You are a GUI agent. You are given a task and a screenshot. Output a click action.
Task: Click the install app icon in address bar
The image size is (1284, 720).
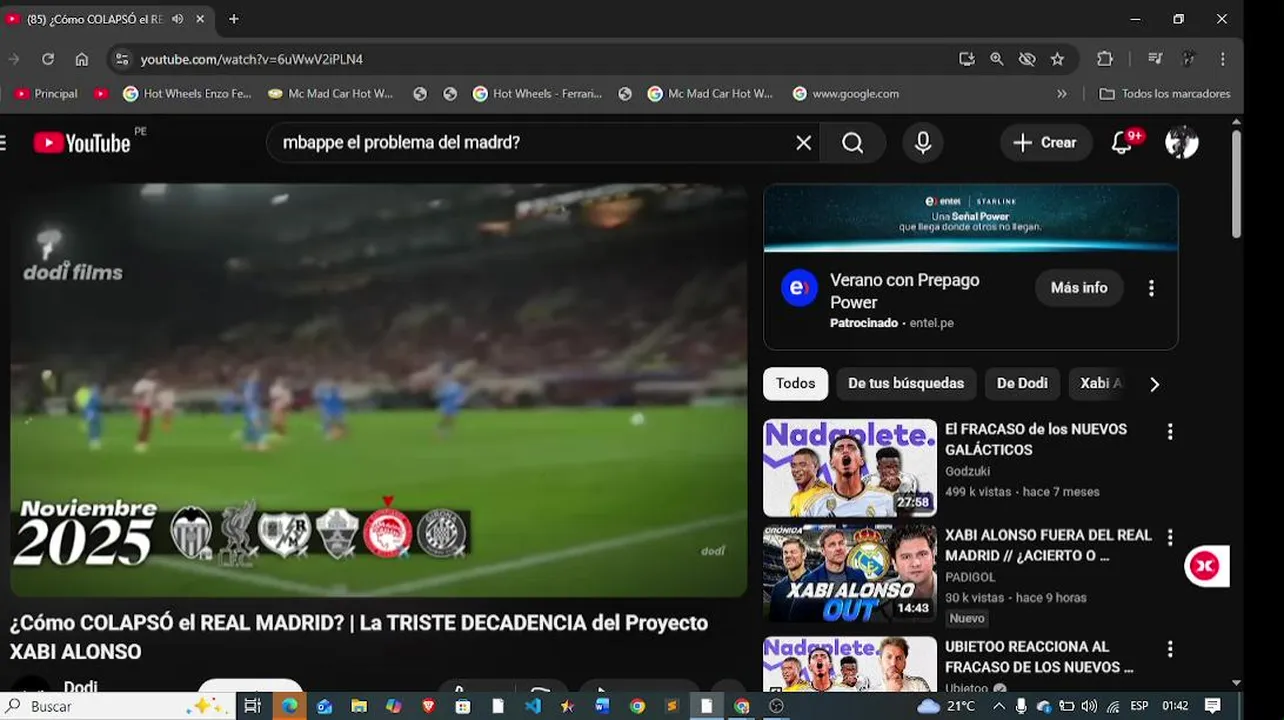(966, 59)
